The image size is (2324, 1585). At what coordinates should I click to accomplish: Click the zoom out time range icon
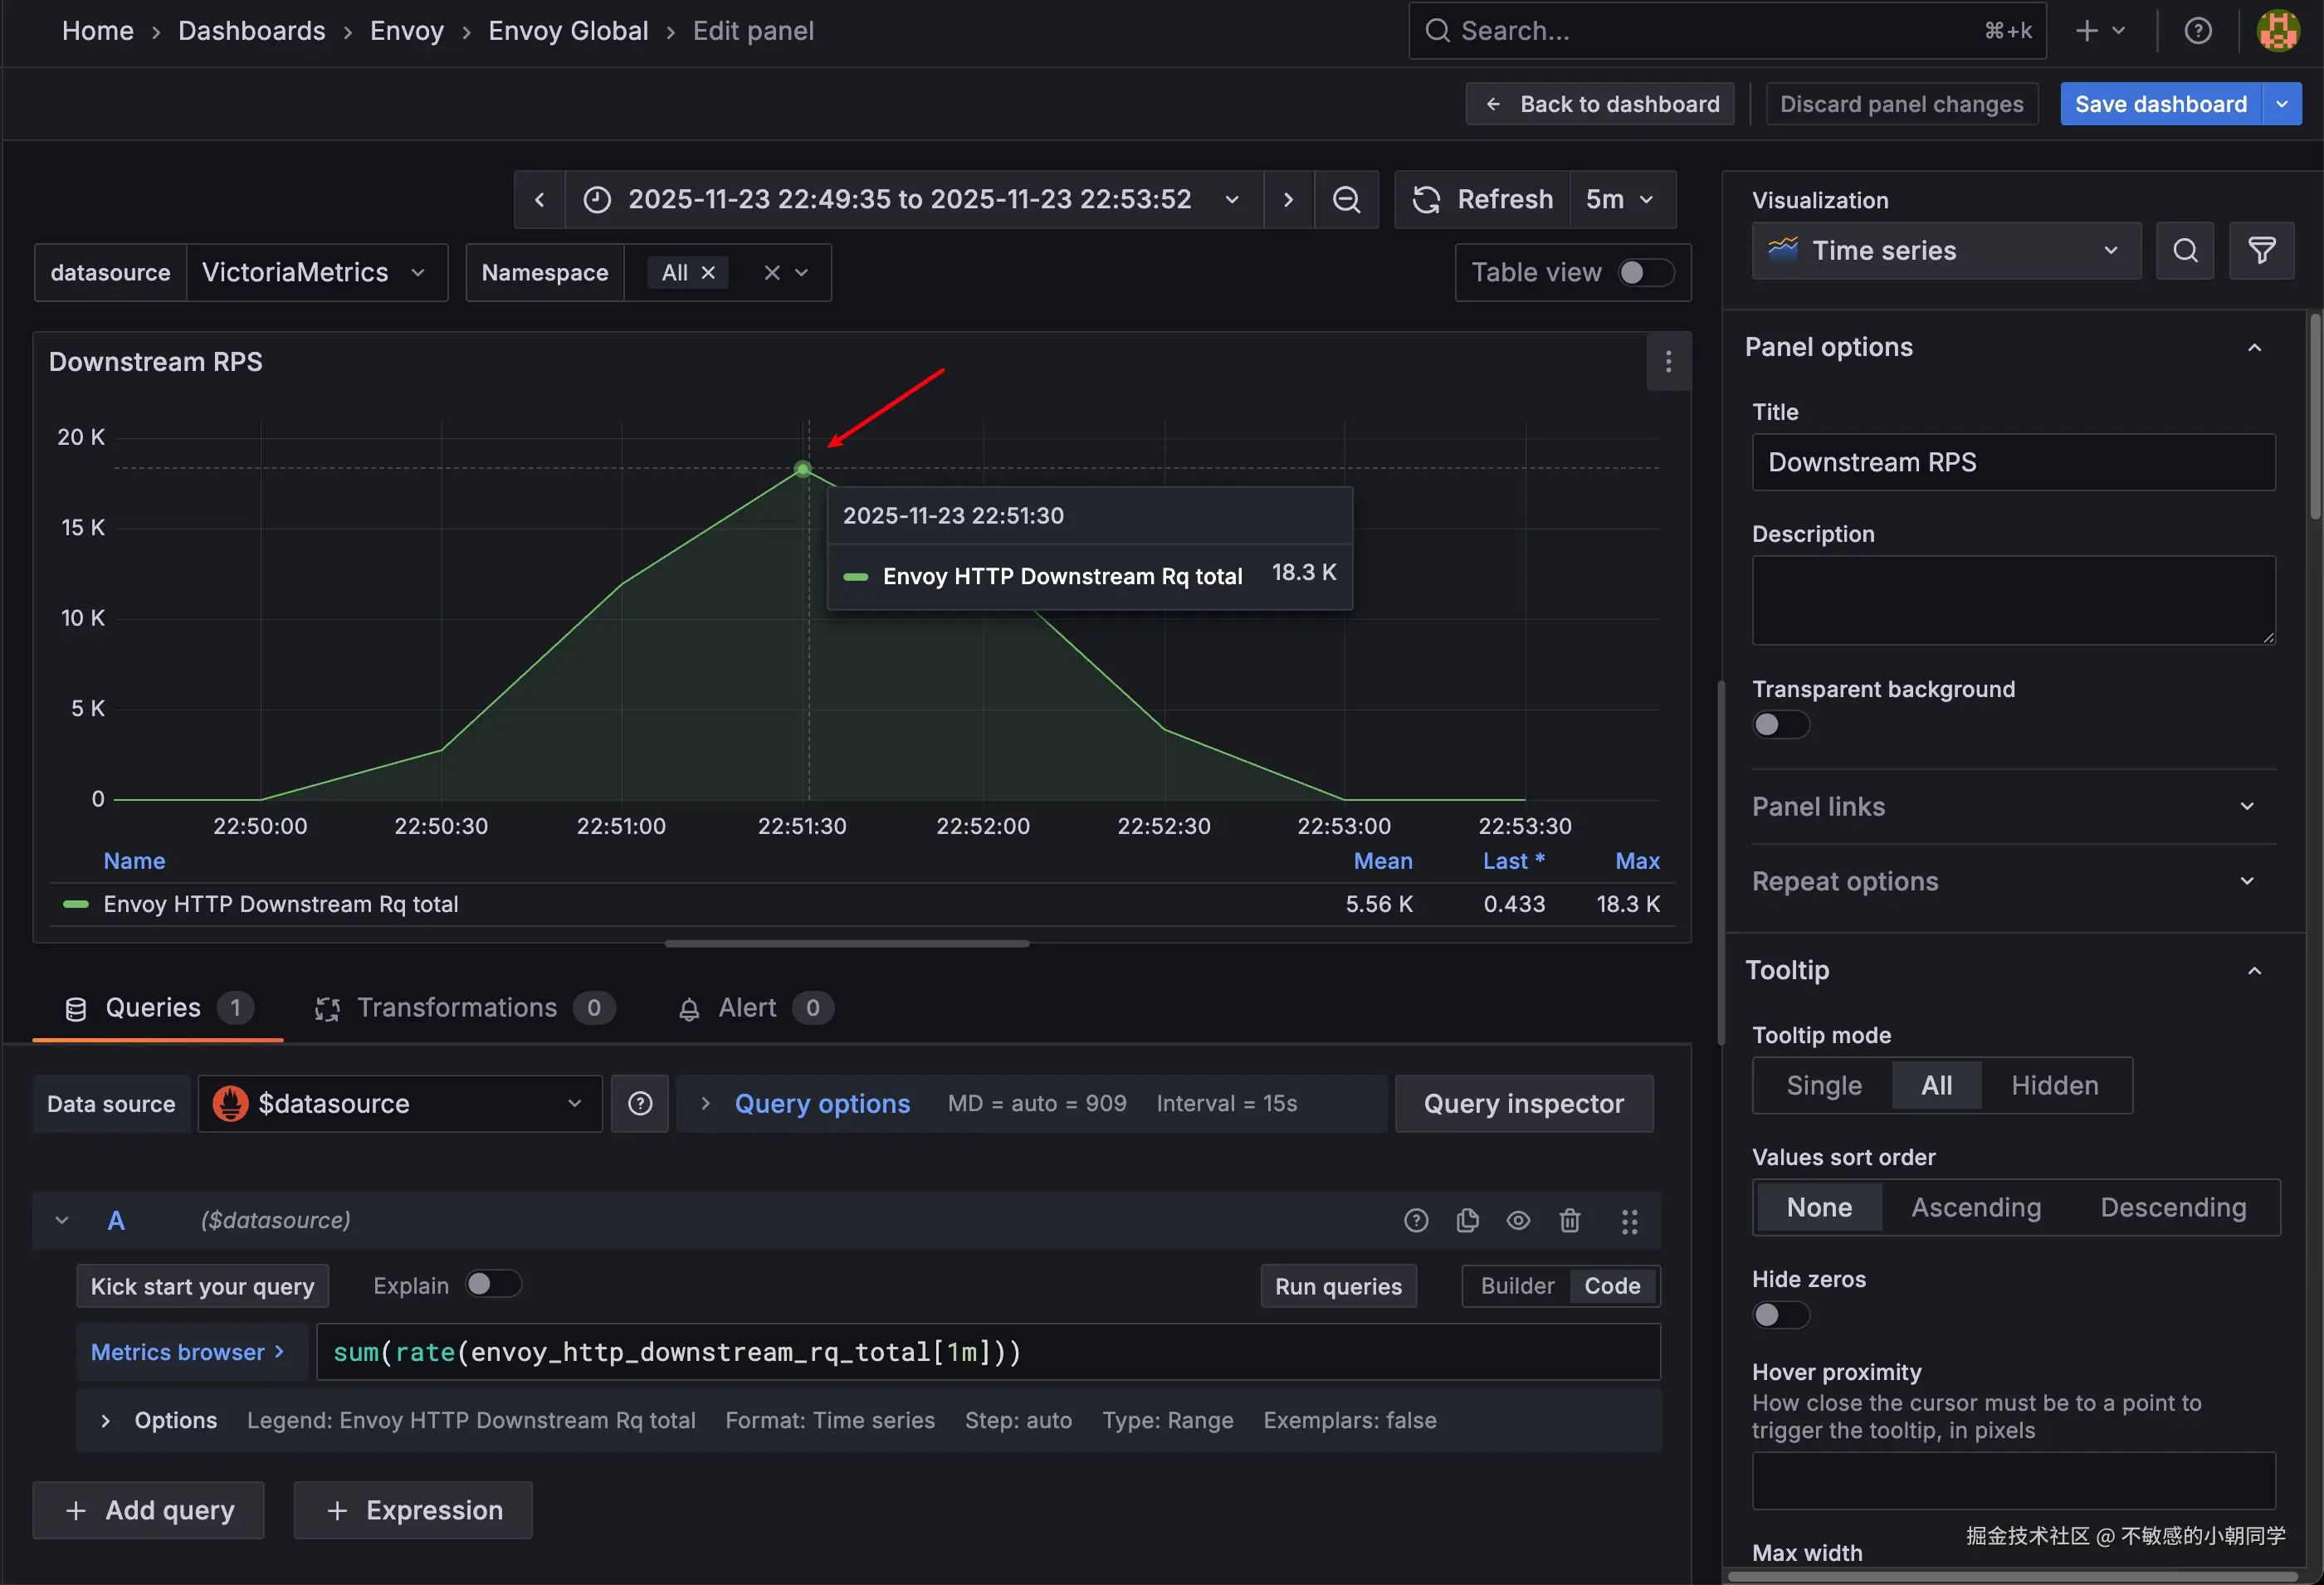point(1346,200)
